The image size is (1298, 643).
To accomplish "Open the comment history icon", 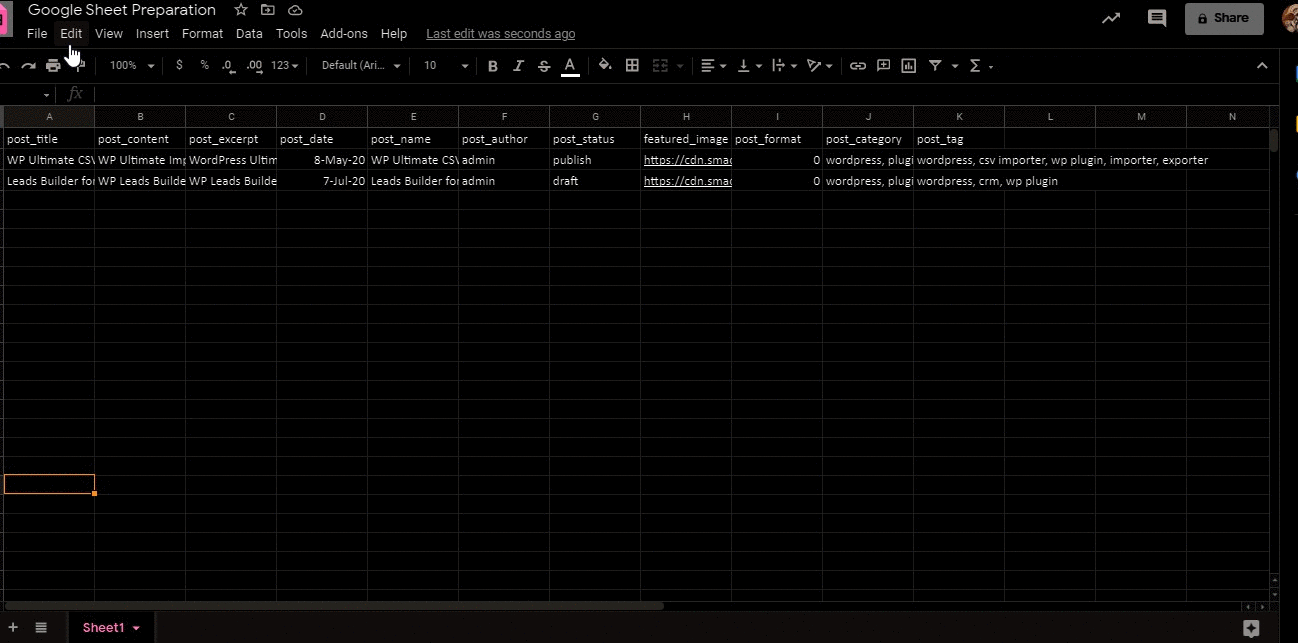I will (1157, 18).
